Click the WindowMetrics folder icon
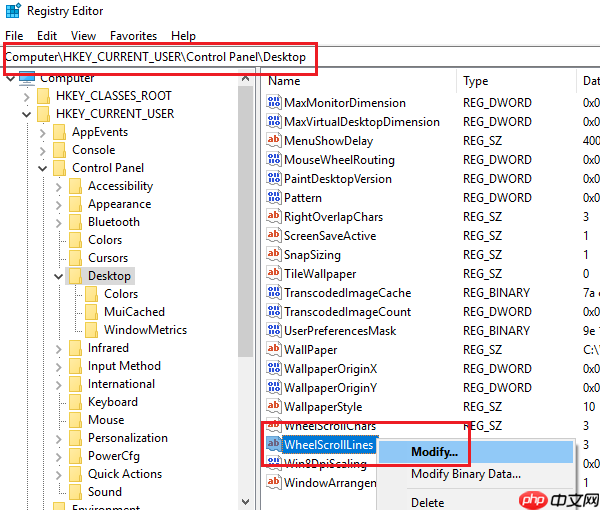This screenshot has width=600, height=510. (92, 330)
